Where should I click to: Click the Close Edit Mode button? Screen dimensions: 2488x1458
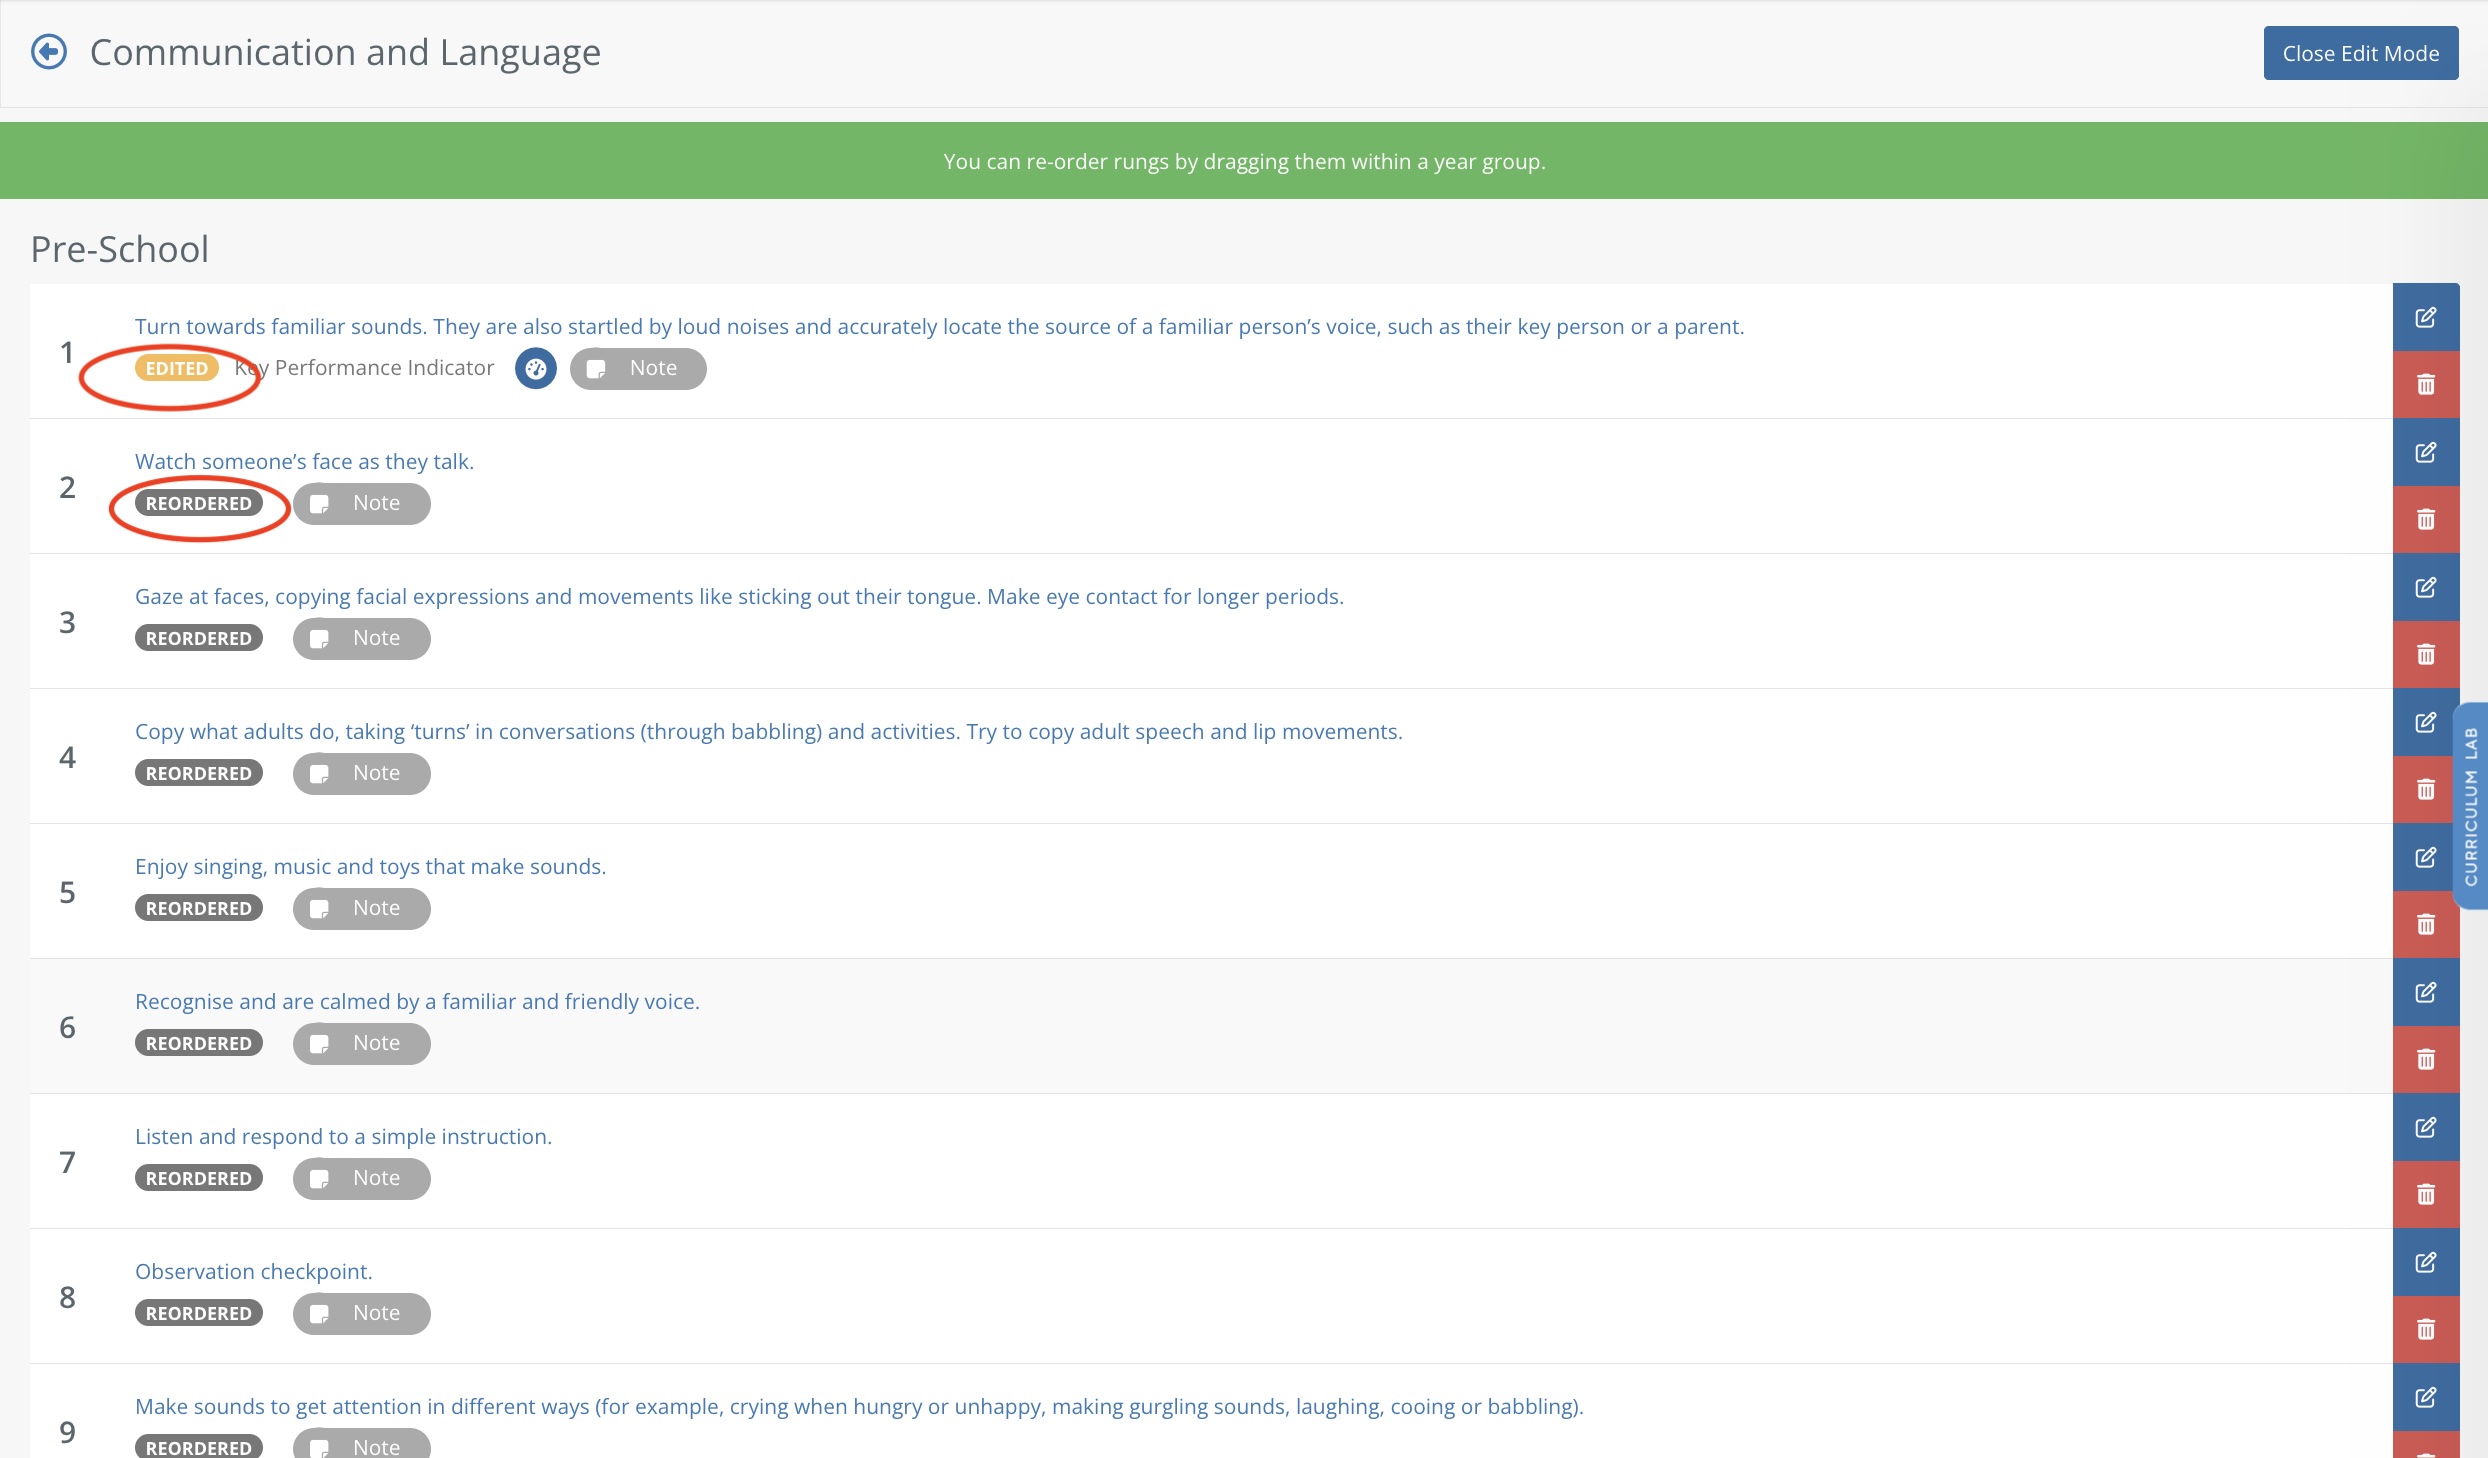(x=2360, y=54)
